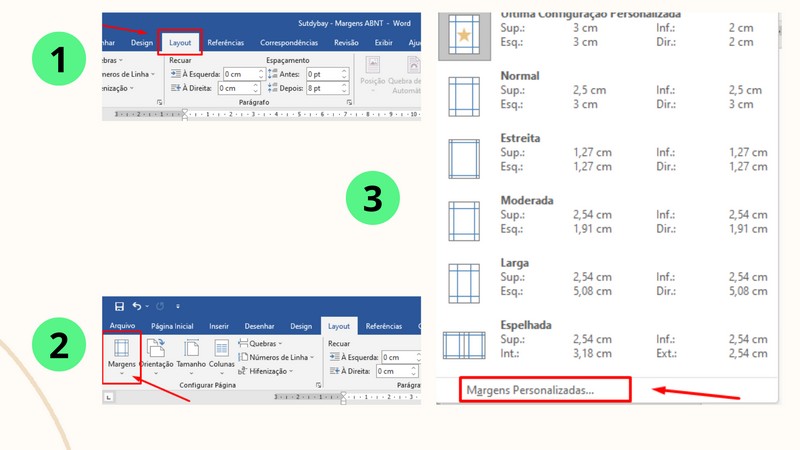Open the Tamanho page size menu
This screenshot has height=450, width=800.
(191, 357)
